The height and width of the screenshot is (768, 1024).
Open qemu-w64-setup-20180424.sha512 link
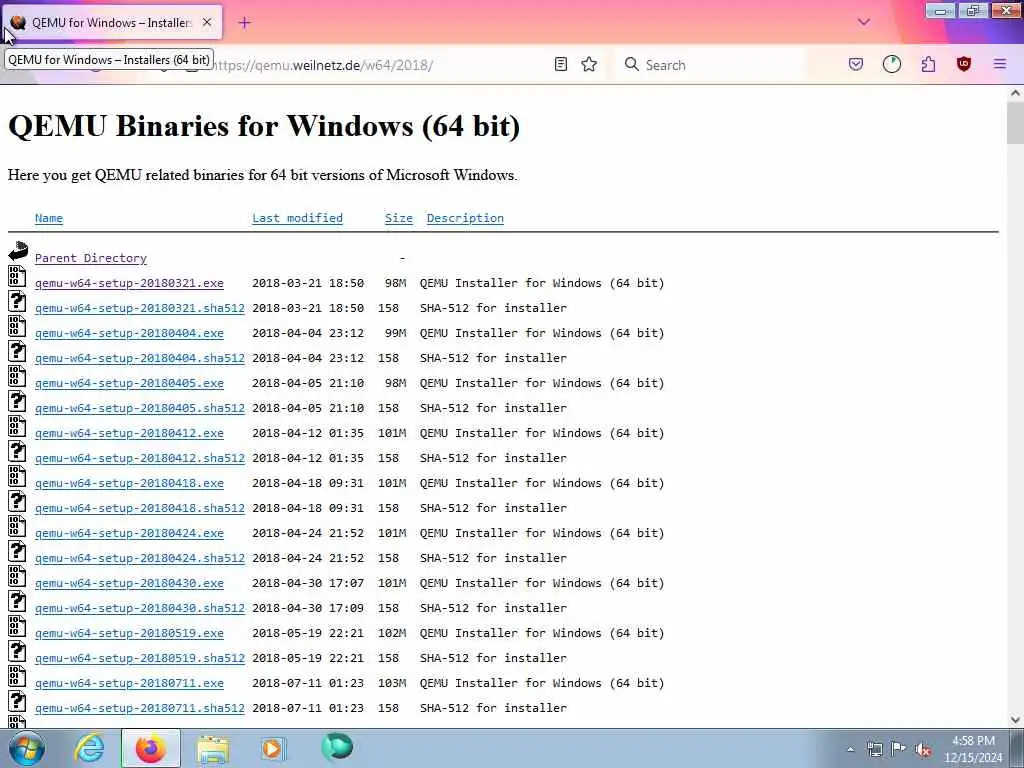[140, 558]
